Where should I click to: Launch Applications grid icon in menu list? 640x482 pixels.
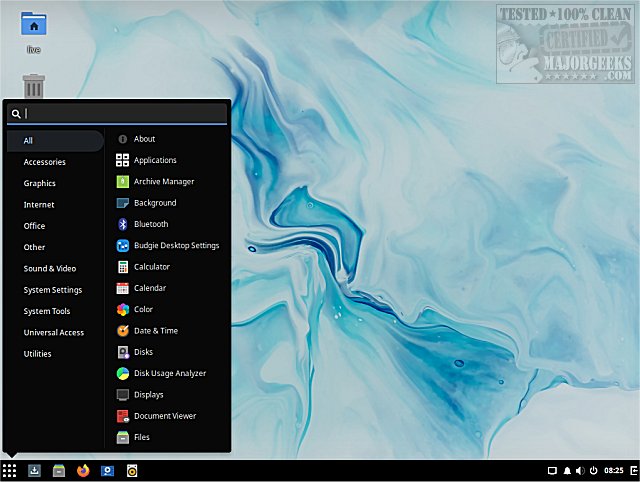tap(122, 160)
